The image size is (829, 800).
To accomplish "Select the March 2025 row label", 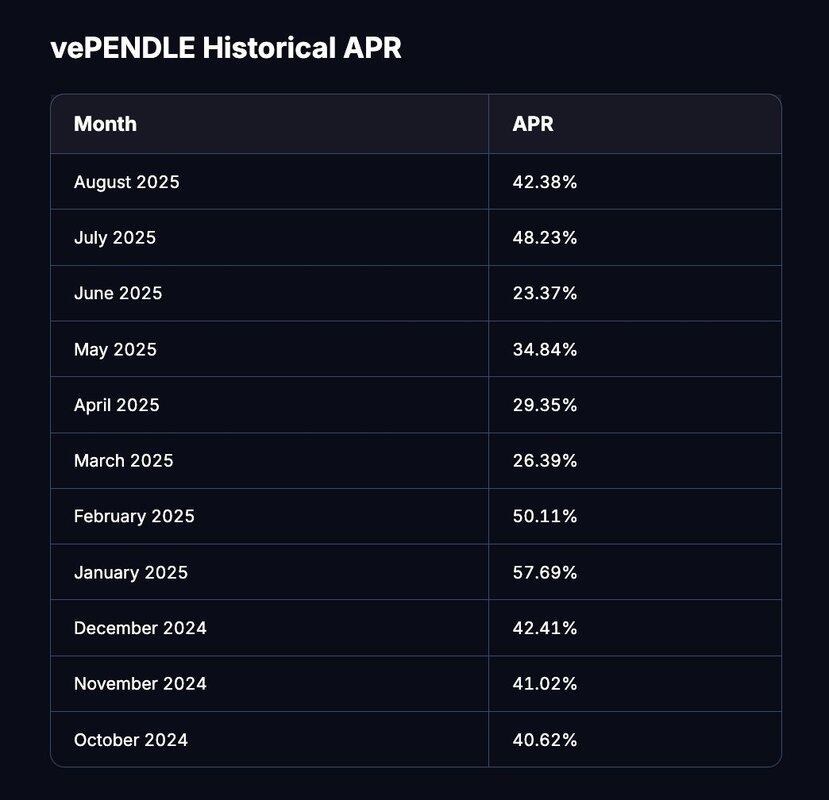I will coord(123,460).
